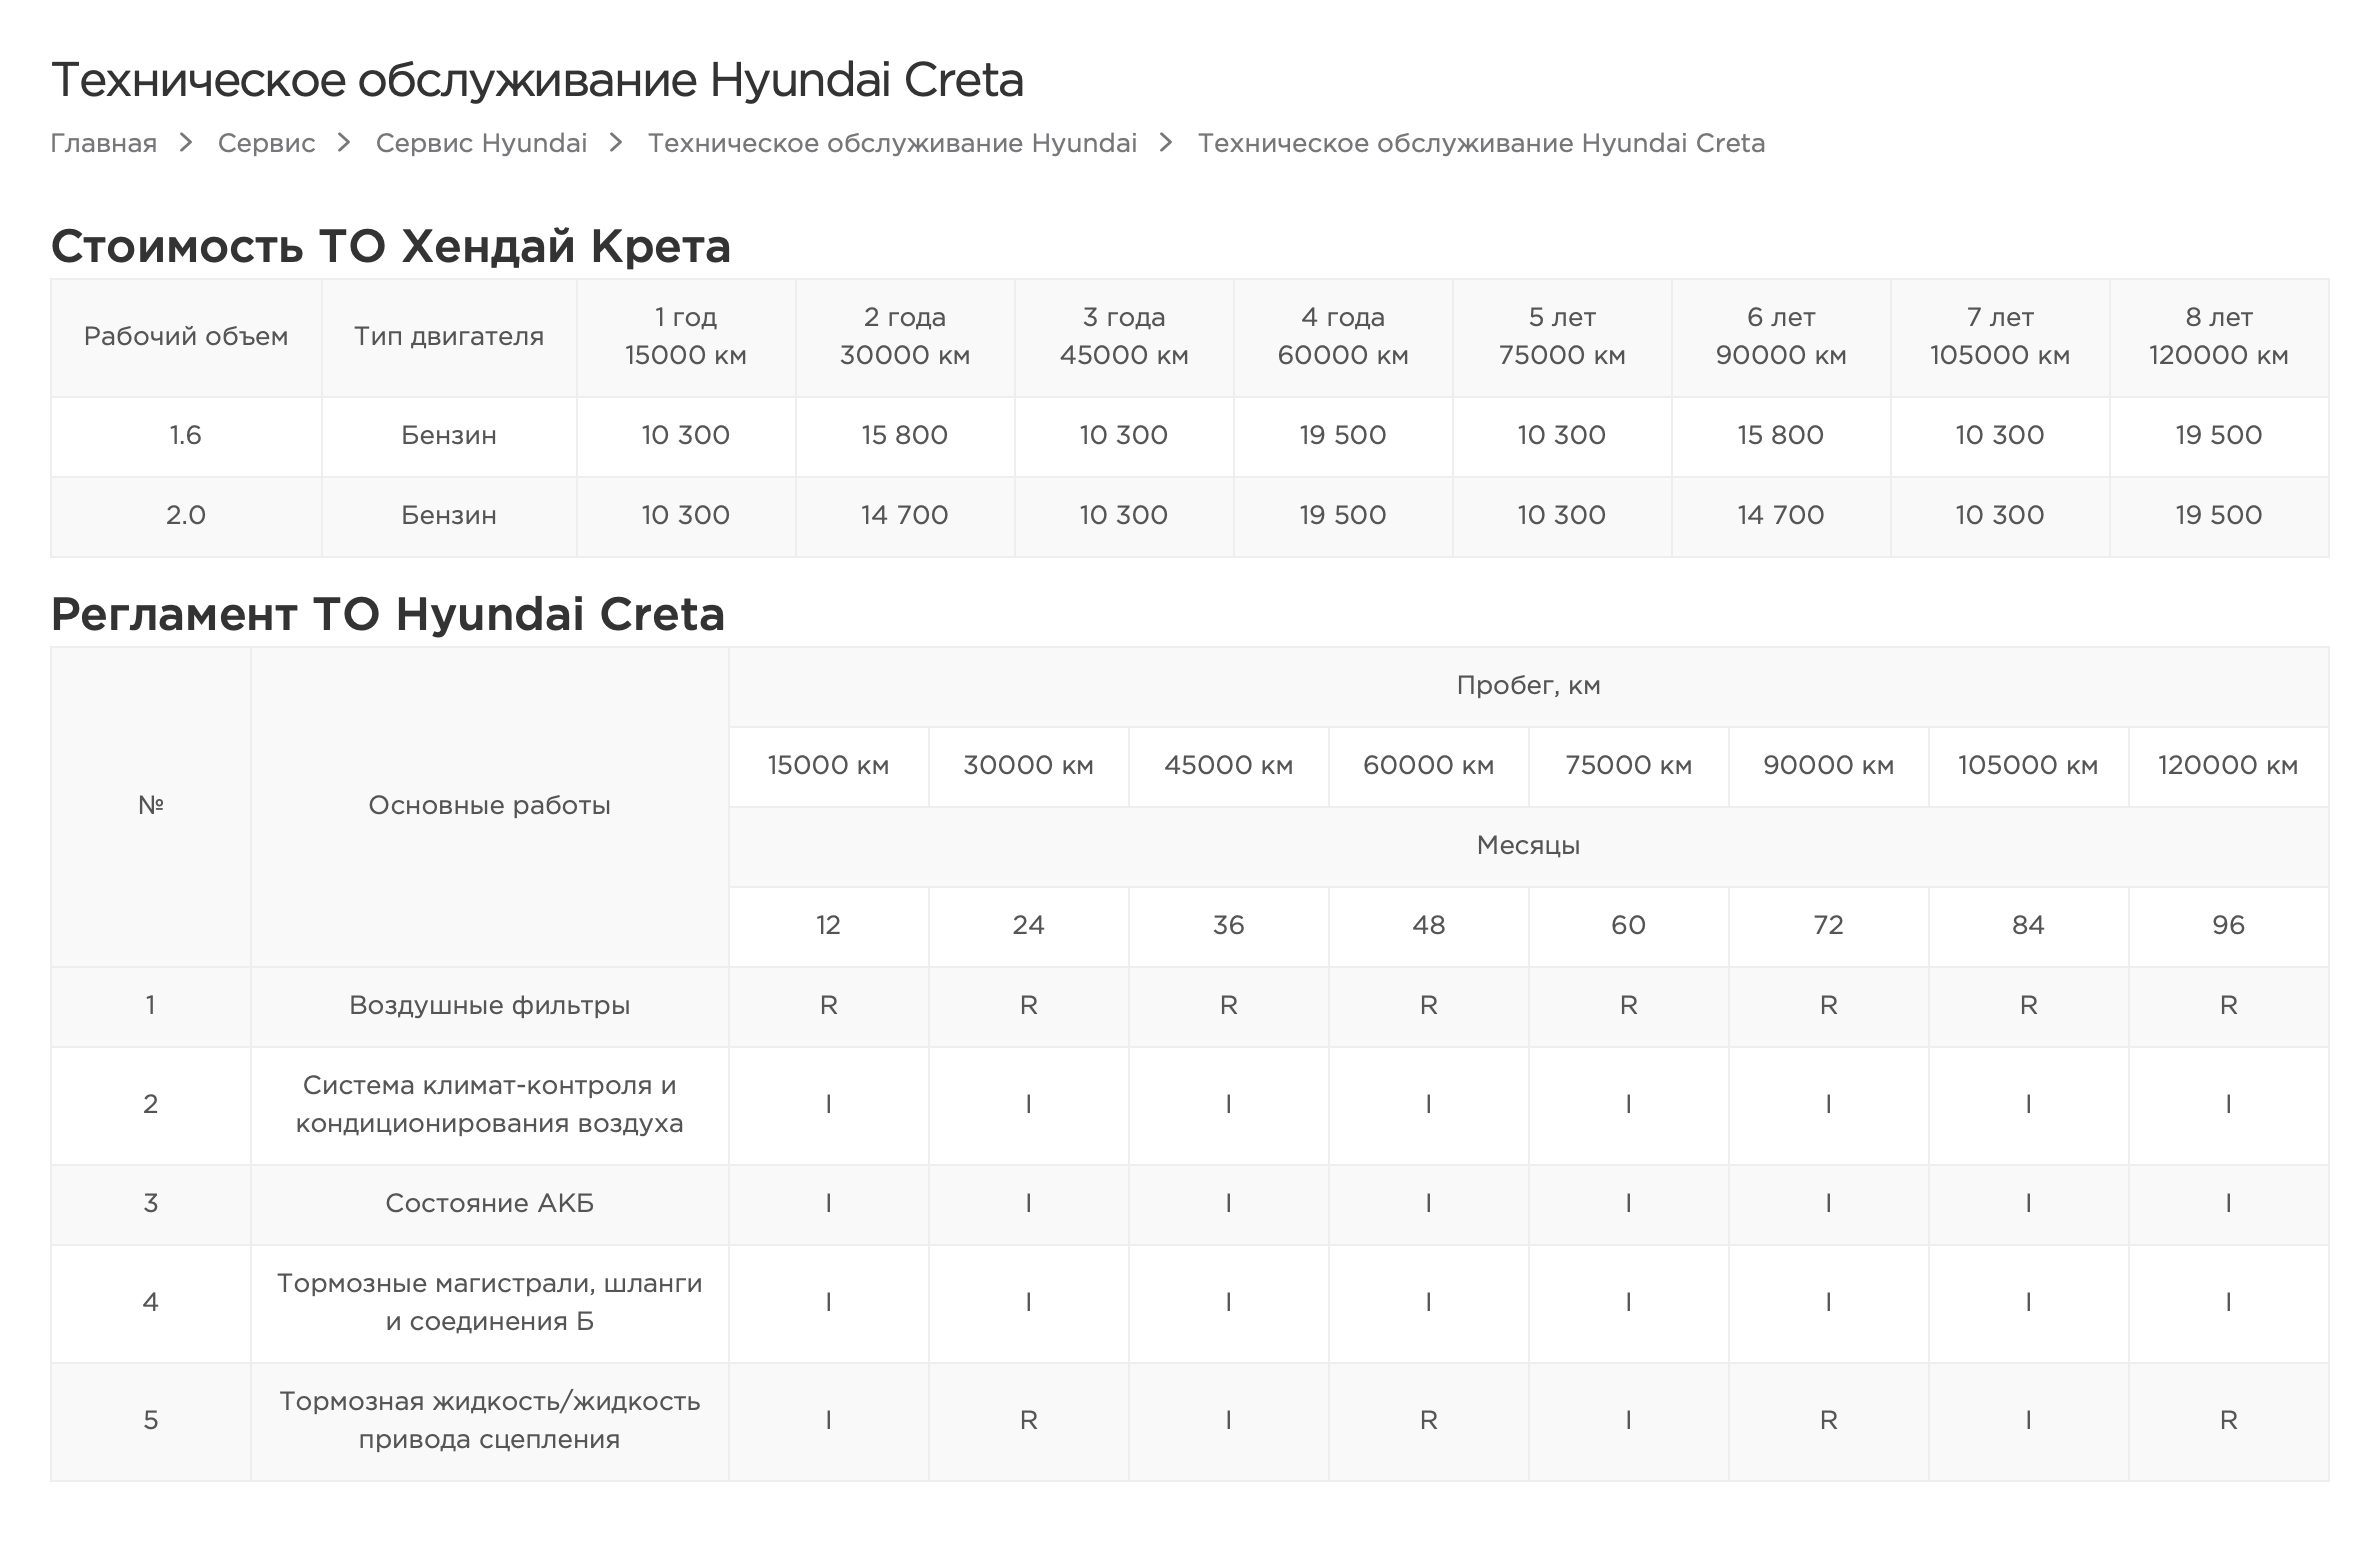Click row number 5 cell
The image size is (2380, 1555).
click(x=151, y=1420)
